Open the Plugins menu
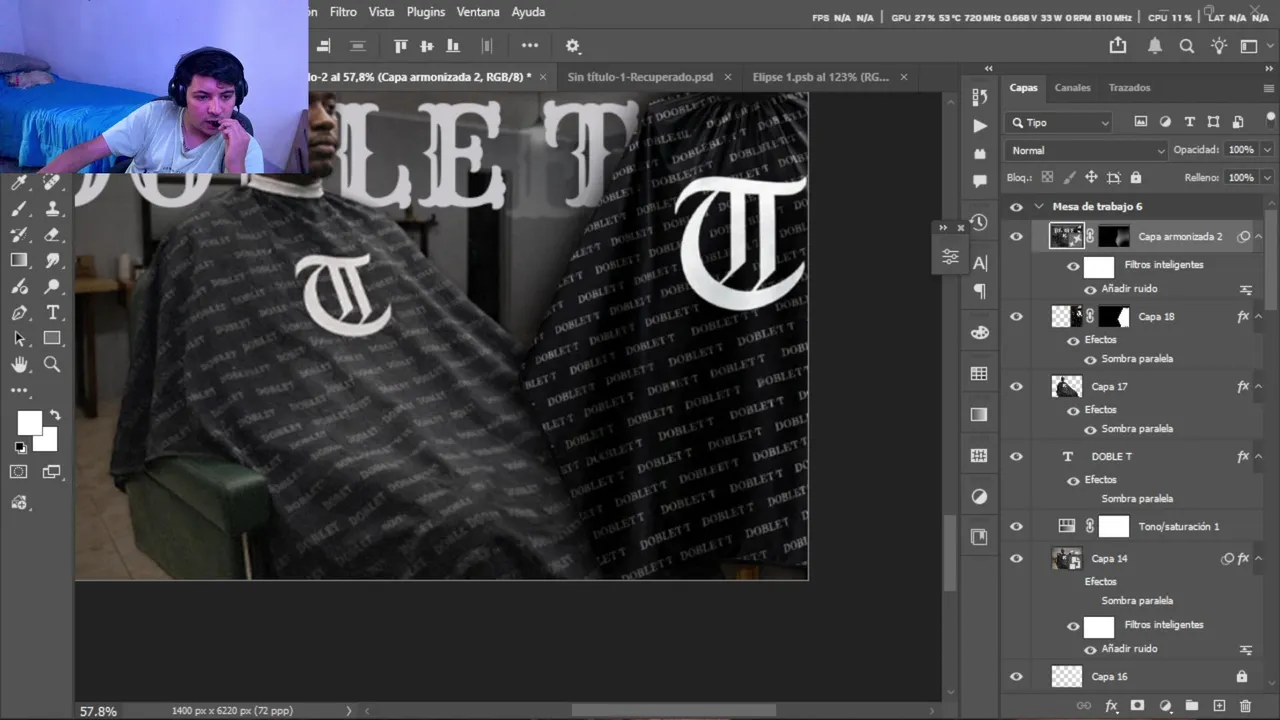The width and height of the screenshot is (1280, 720). click(426, 12)
